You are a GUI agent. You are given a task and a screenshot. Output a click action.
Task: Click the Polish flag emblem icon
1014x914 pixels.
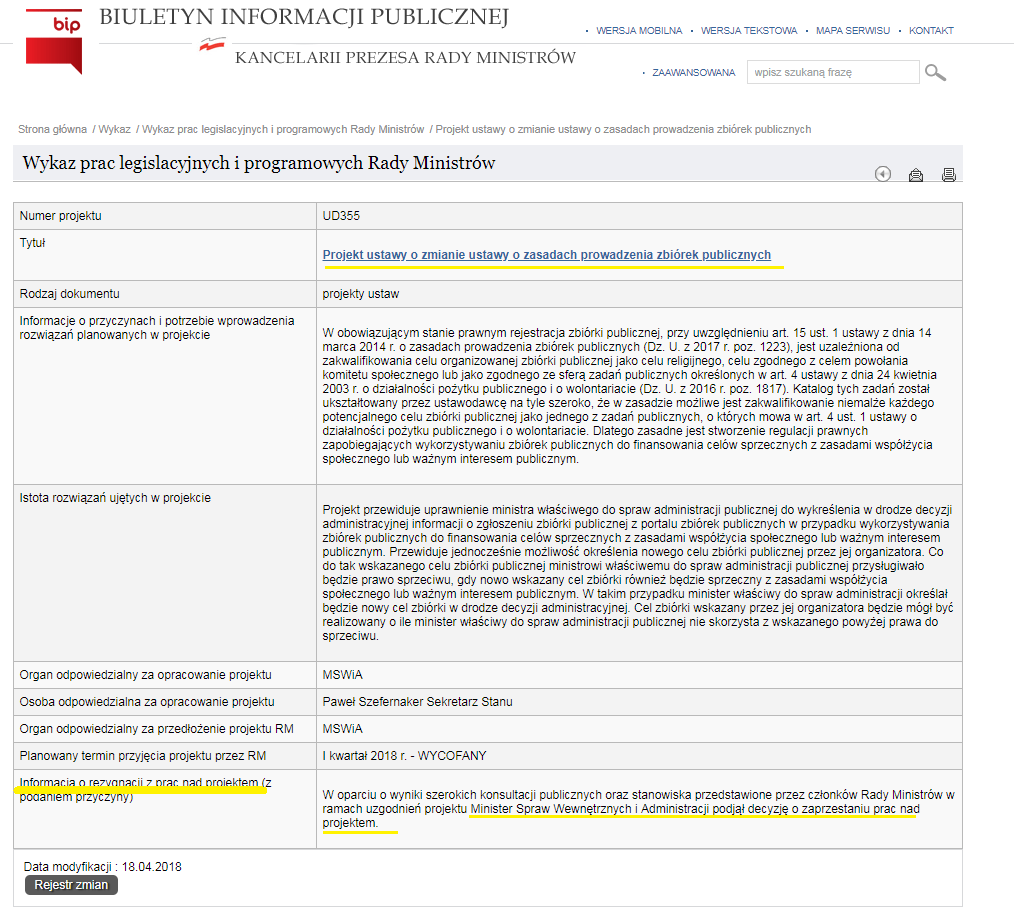(x=212, y=45)
